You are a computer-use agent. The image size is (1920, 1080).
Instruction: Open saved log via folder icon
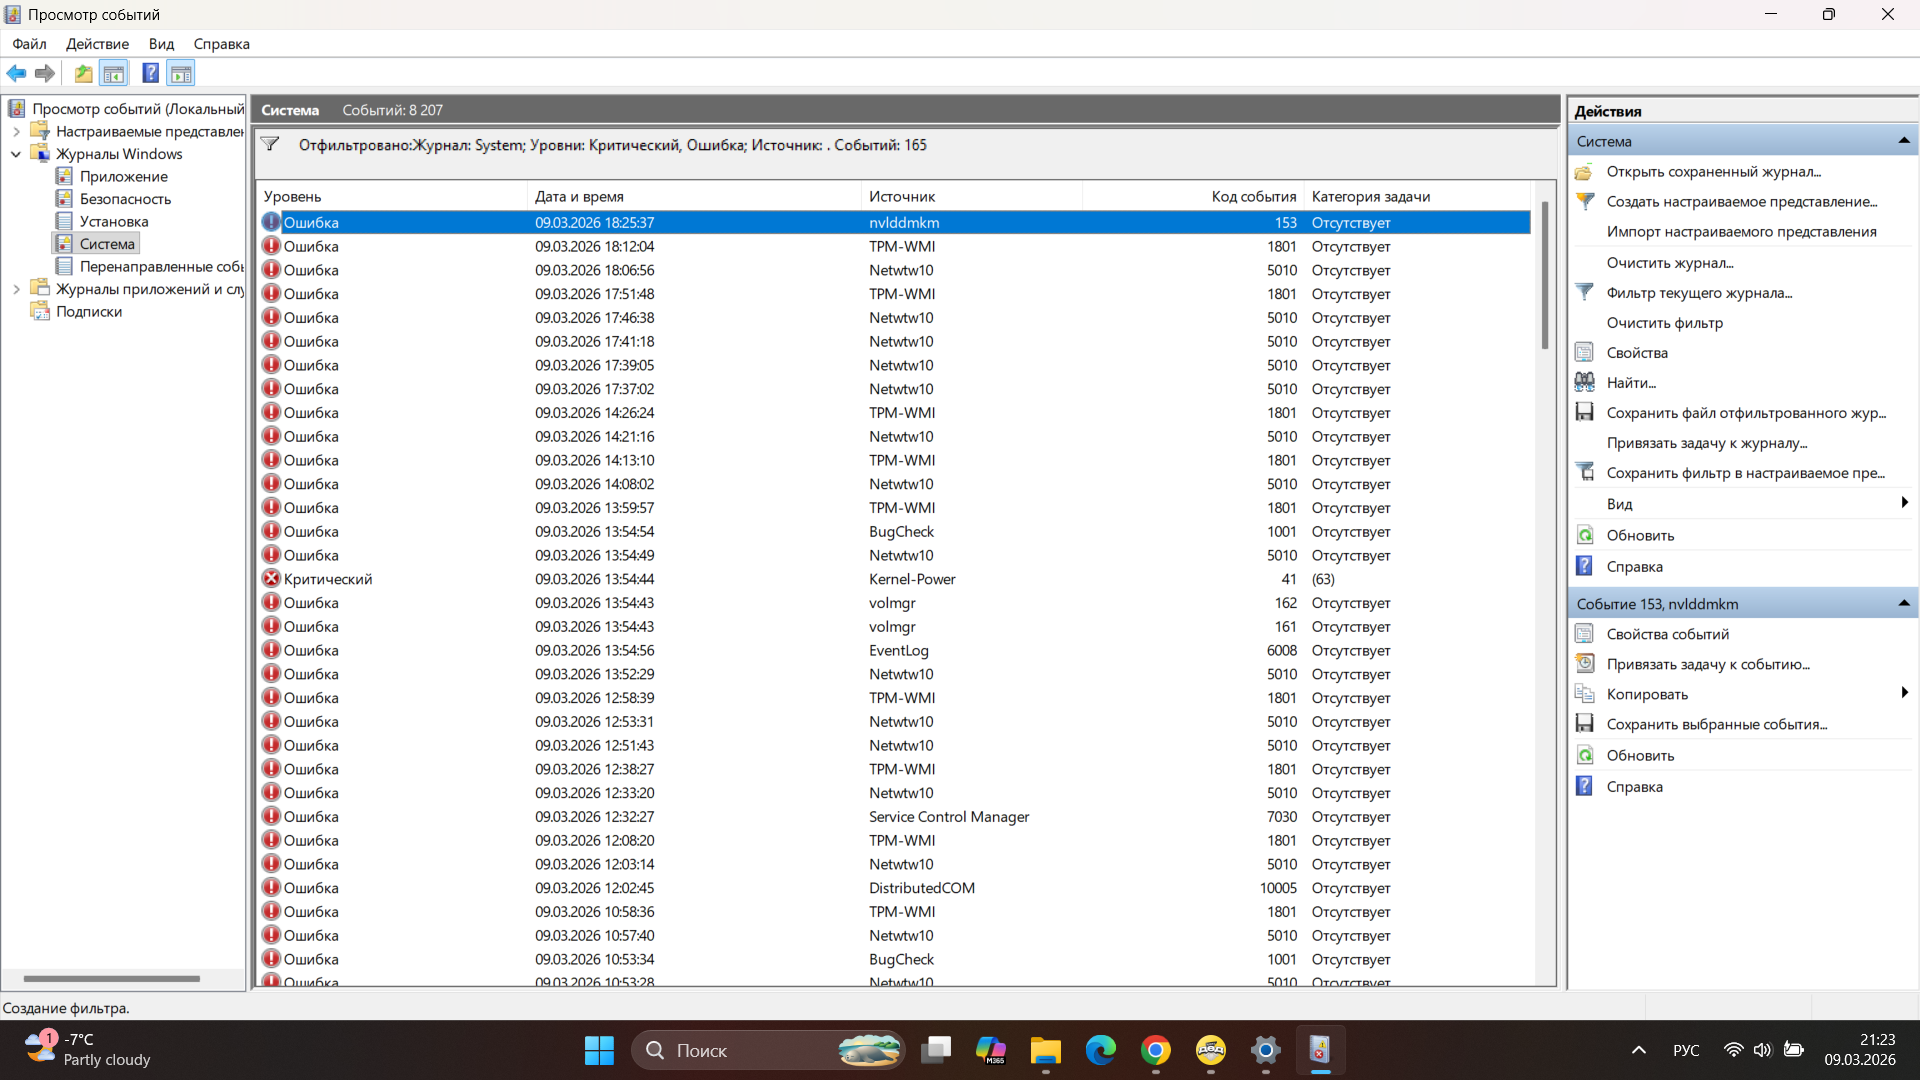[1584, 172]
